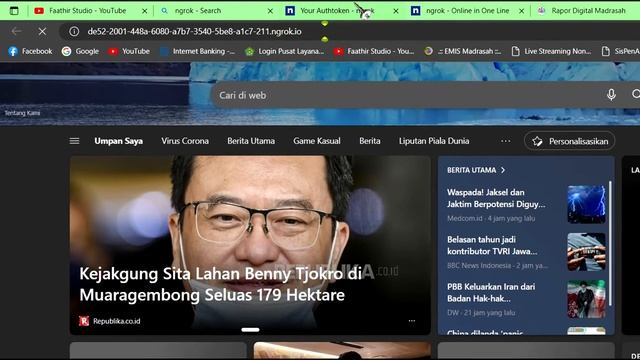Click the search magnifier icon
640x360 pixels.
tap(636, 94)
